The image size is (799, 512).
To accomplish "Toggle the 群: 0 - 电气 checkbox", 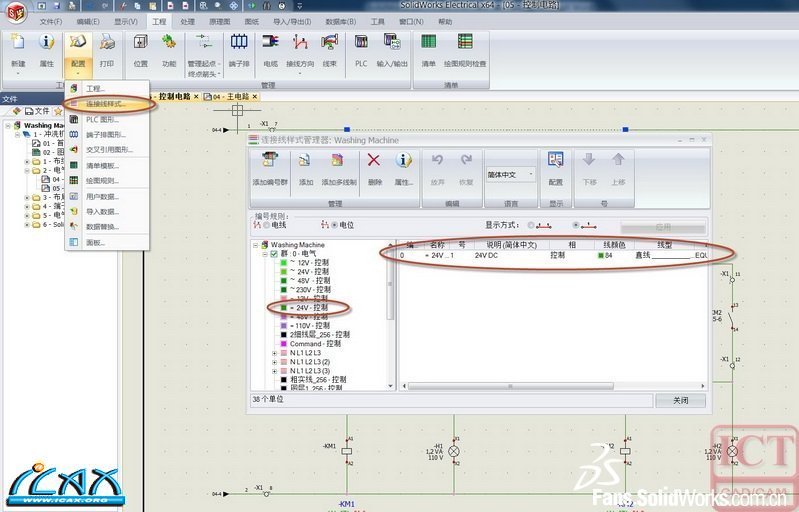I will 273,254.
